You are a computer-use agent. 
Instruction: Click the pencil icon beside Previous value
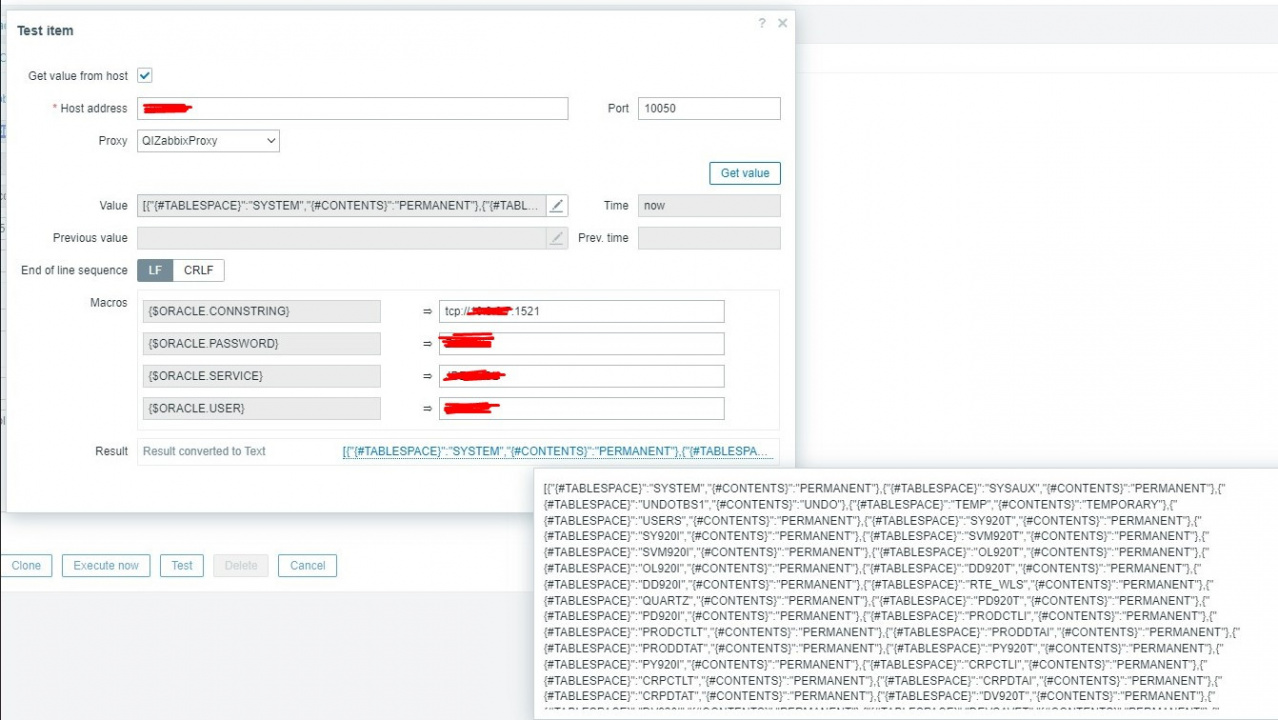(557, 238)
